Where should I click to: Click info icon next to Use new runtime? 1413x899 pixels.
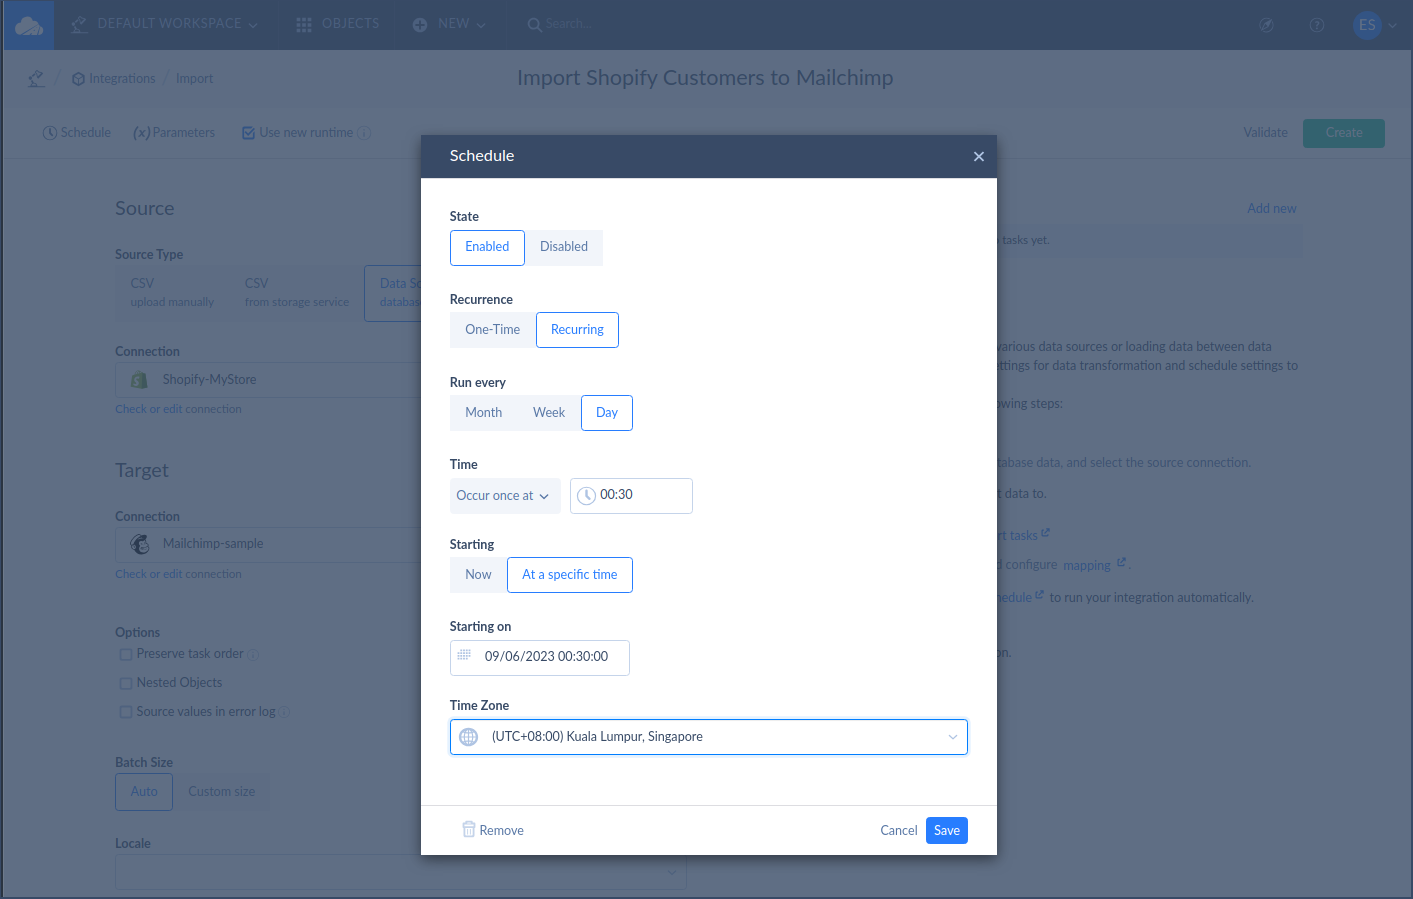[364, 133]
